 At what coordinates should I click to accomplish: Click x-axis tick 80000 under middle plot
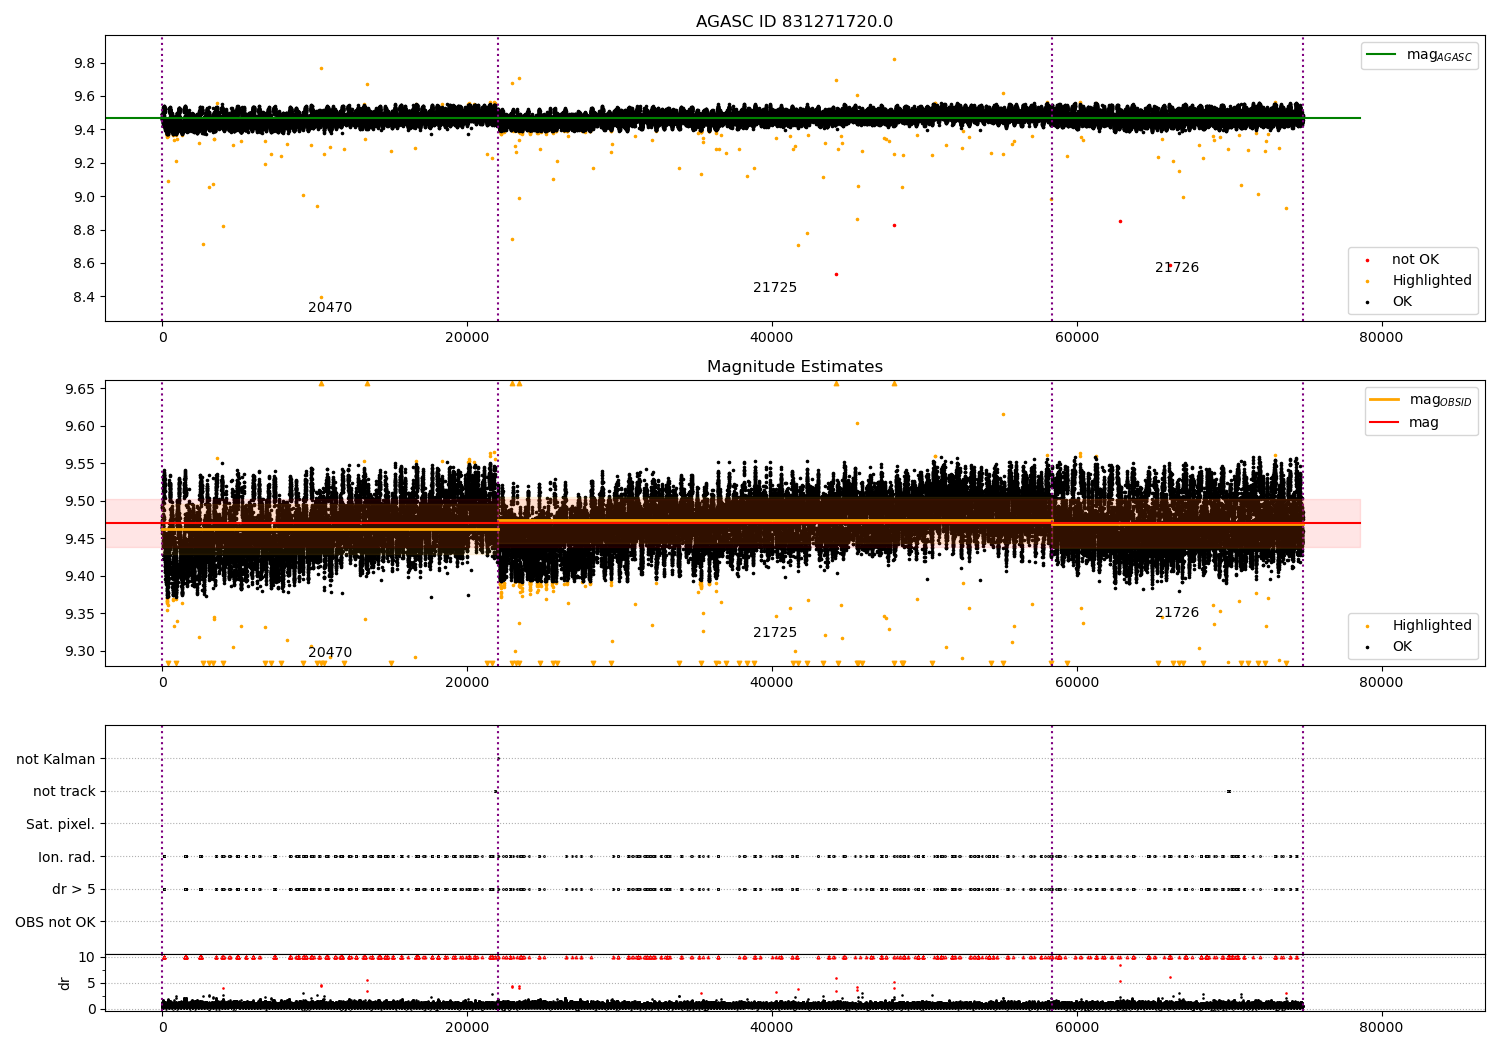coord(1381,683)
